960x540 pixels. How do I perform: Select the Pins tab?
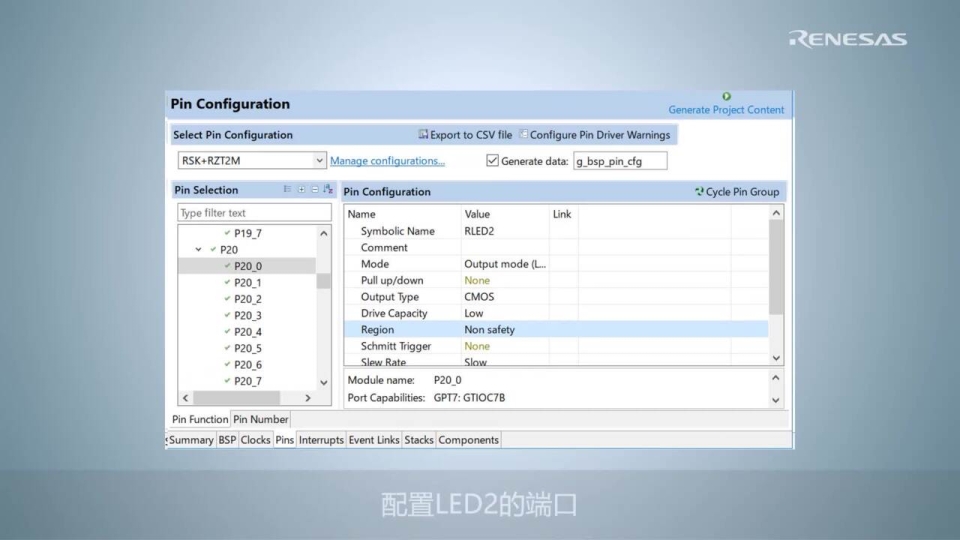point(285,440)
